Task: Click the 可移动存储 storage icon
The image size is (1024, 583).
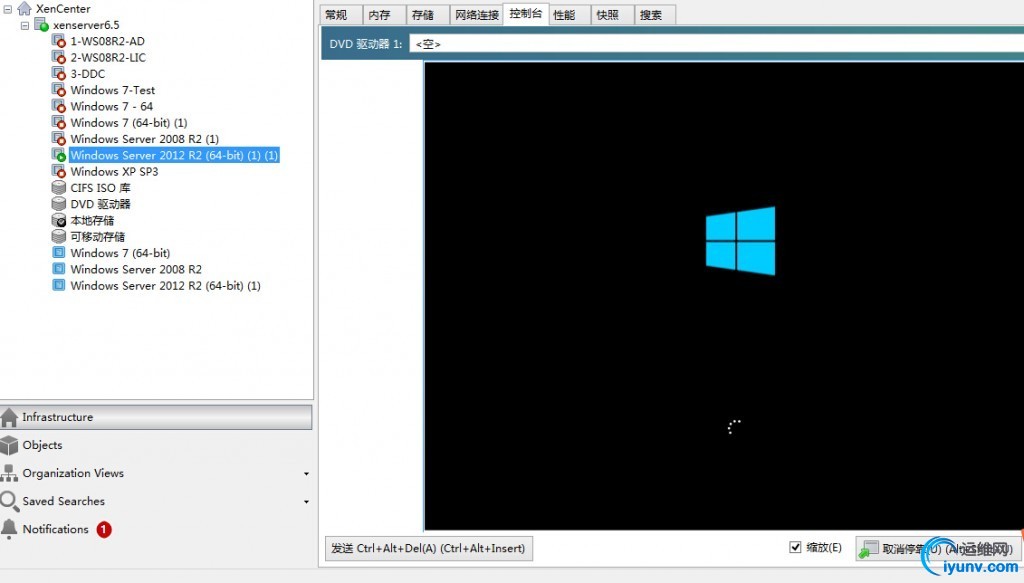Action: (59, 236)
